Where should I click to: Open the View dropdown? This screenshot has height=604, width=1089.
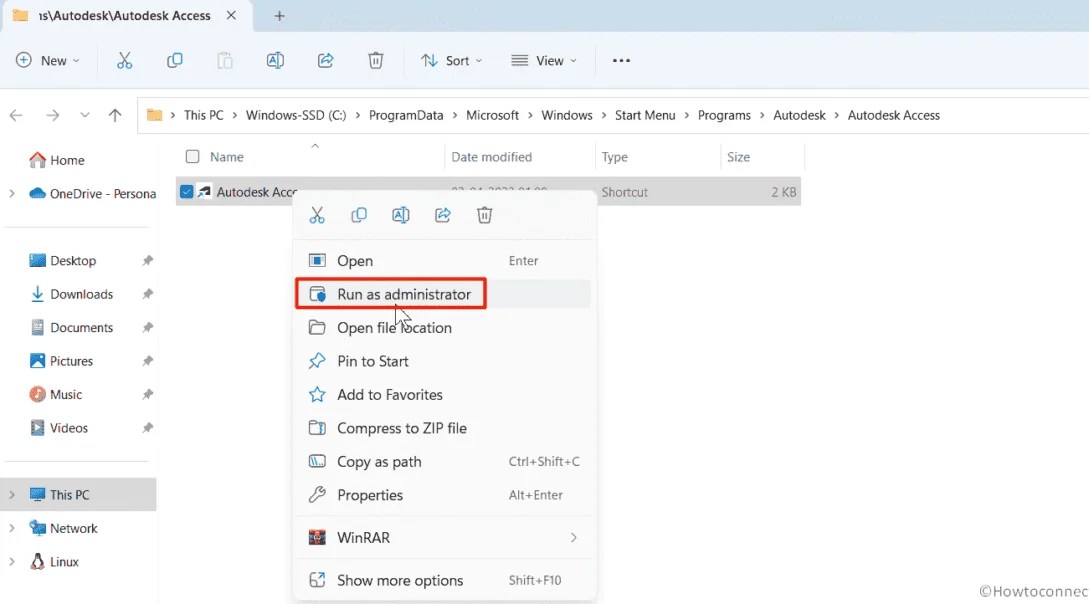click(543, 61)
